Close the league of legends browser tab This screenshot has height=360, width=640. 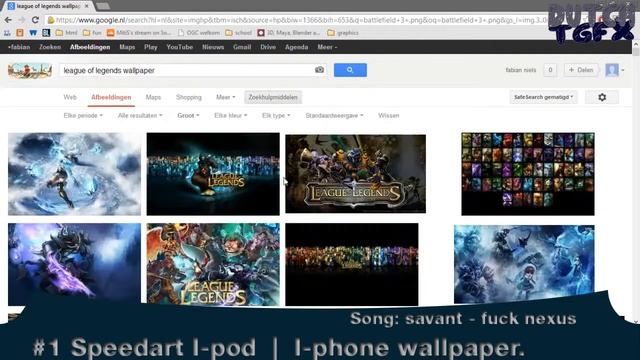[x=87, y=6]
